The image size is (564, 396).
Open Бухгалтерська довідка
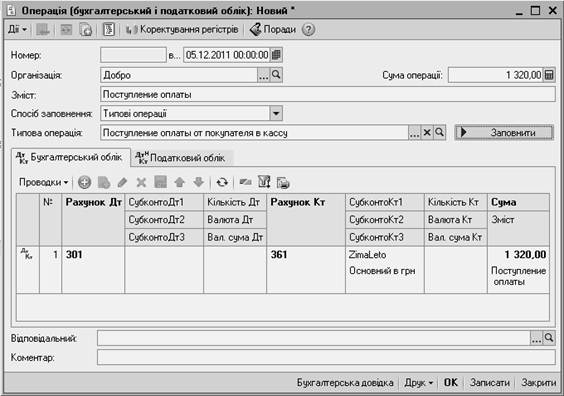click(345, 382)
